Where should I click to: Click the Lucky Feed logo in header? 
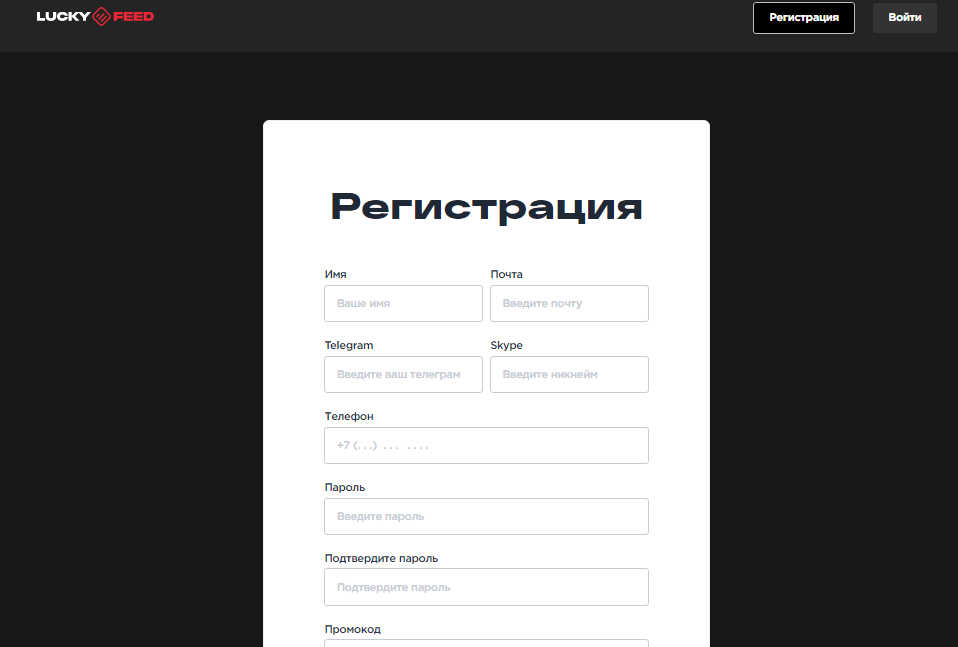tap(95, 17)
